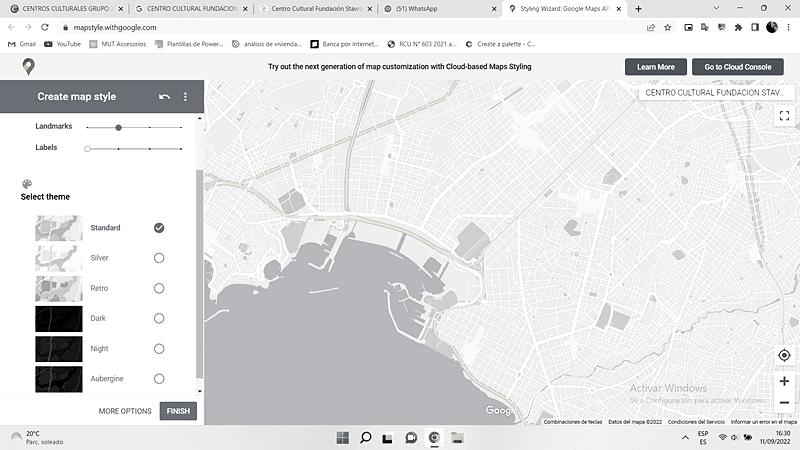Open the weather widget on the taskbar
Viewport: 800px width, 450px height.
[x=37, y=438]
